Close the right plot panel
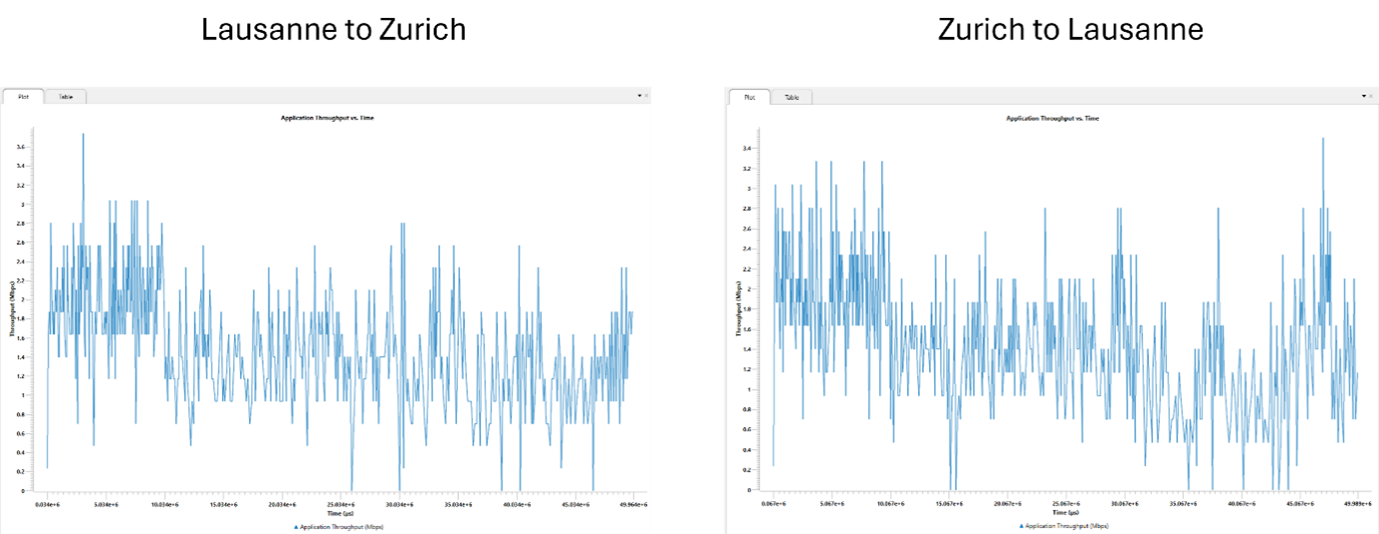The image size is (1379, 534). [1372, 96]
